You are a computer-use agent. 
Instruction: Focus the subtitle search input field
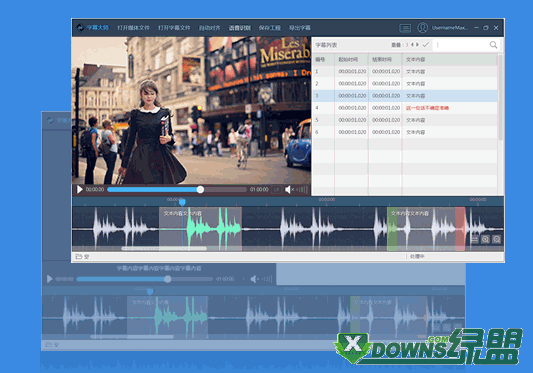(461, 45)
